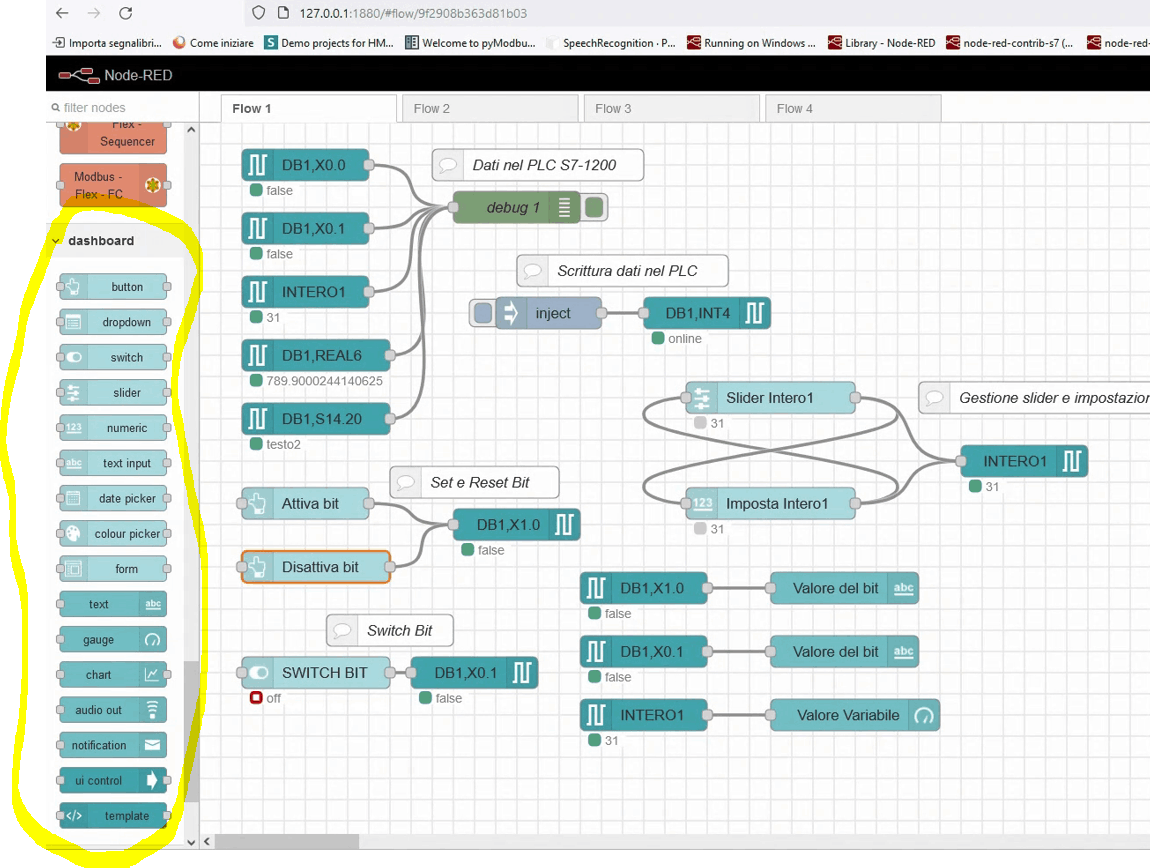The height and width of the screenshot is (868, 1150).
Task: Select the debug 1 node body
Action: tap(516, 208)
